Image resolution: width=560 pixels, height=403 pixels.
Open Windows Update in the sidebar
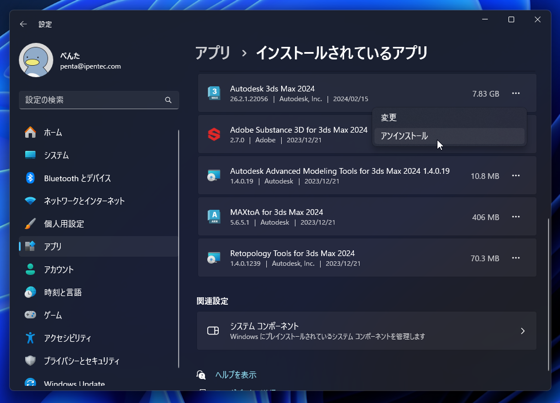tap(99, 383)
